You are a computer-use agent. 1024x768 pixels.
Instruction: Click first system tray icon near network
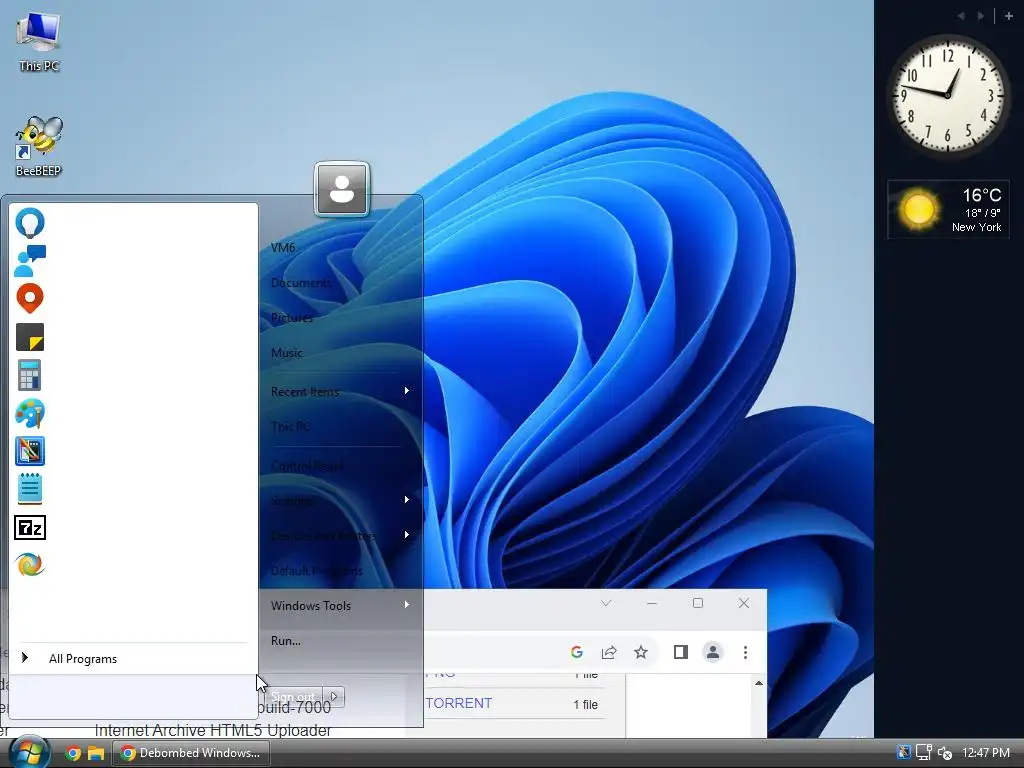coord(904,753)
